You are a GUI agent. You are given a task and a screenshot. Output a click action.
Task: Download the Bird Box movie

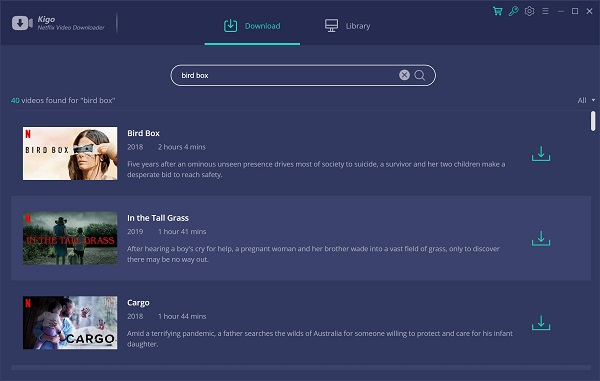click(x=541, y=153)
